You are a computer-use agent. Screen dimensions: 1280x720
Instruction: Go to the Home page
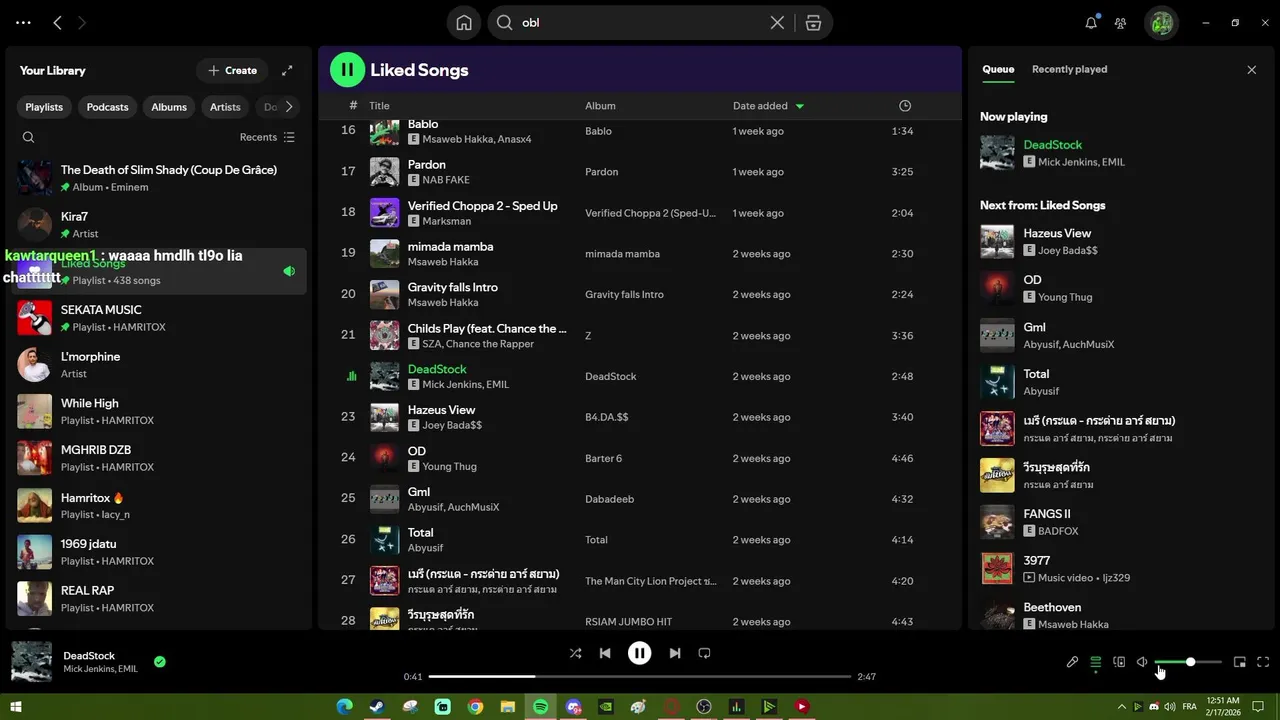tap(464, 23)
